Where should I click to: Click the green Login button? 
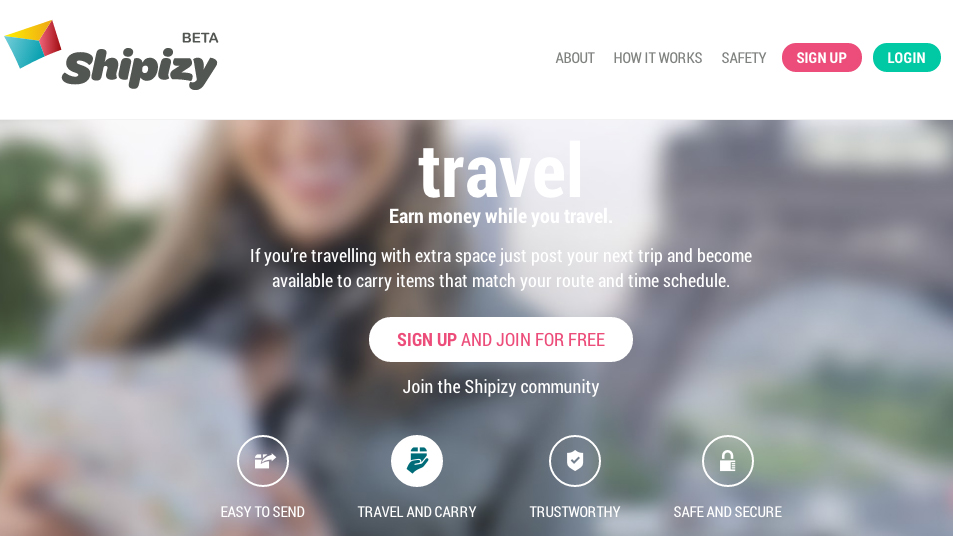907,58
